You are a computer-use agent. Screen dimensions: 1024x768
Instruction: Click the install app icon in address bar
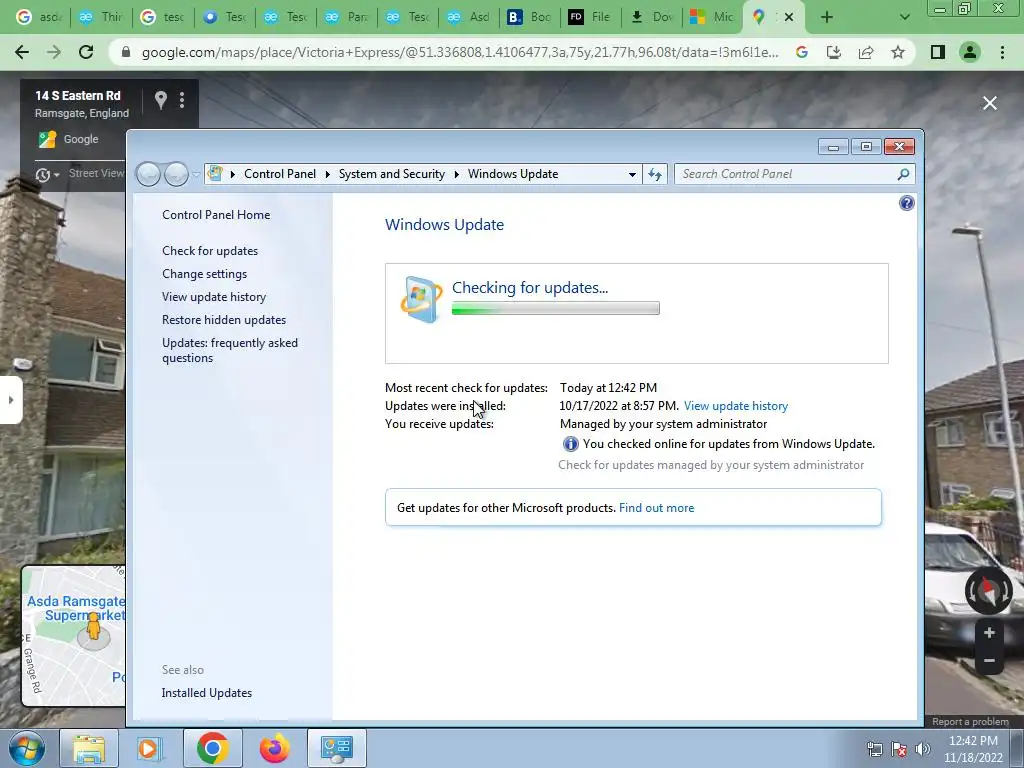[x=834, y=52]
